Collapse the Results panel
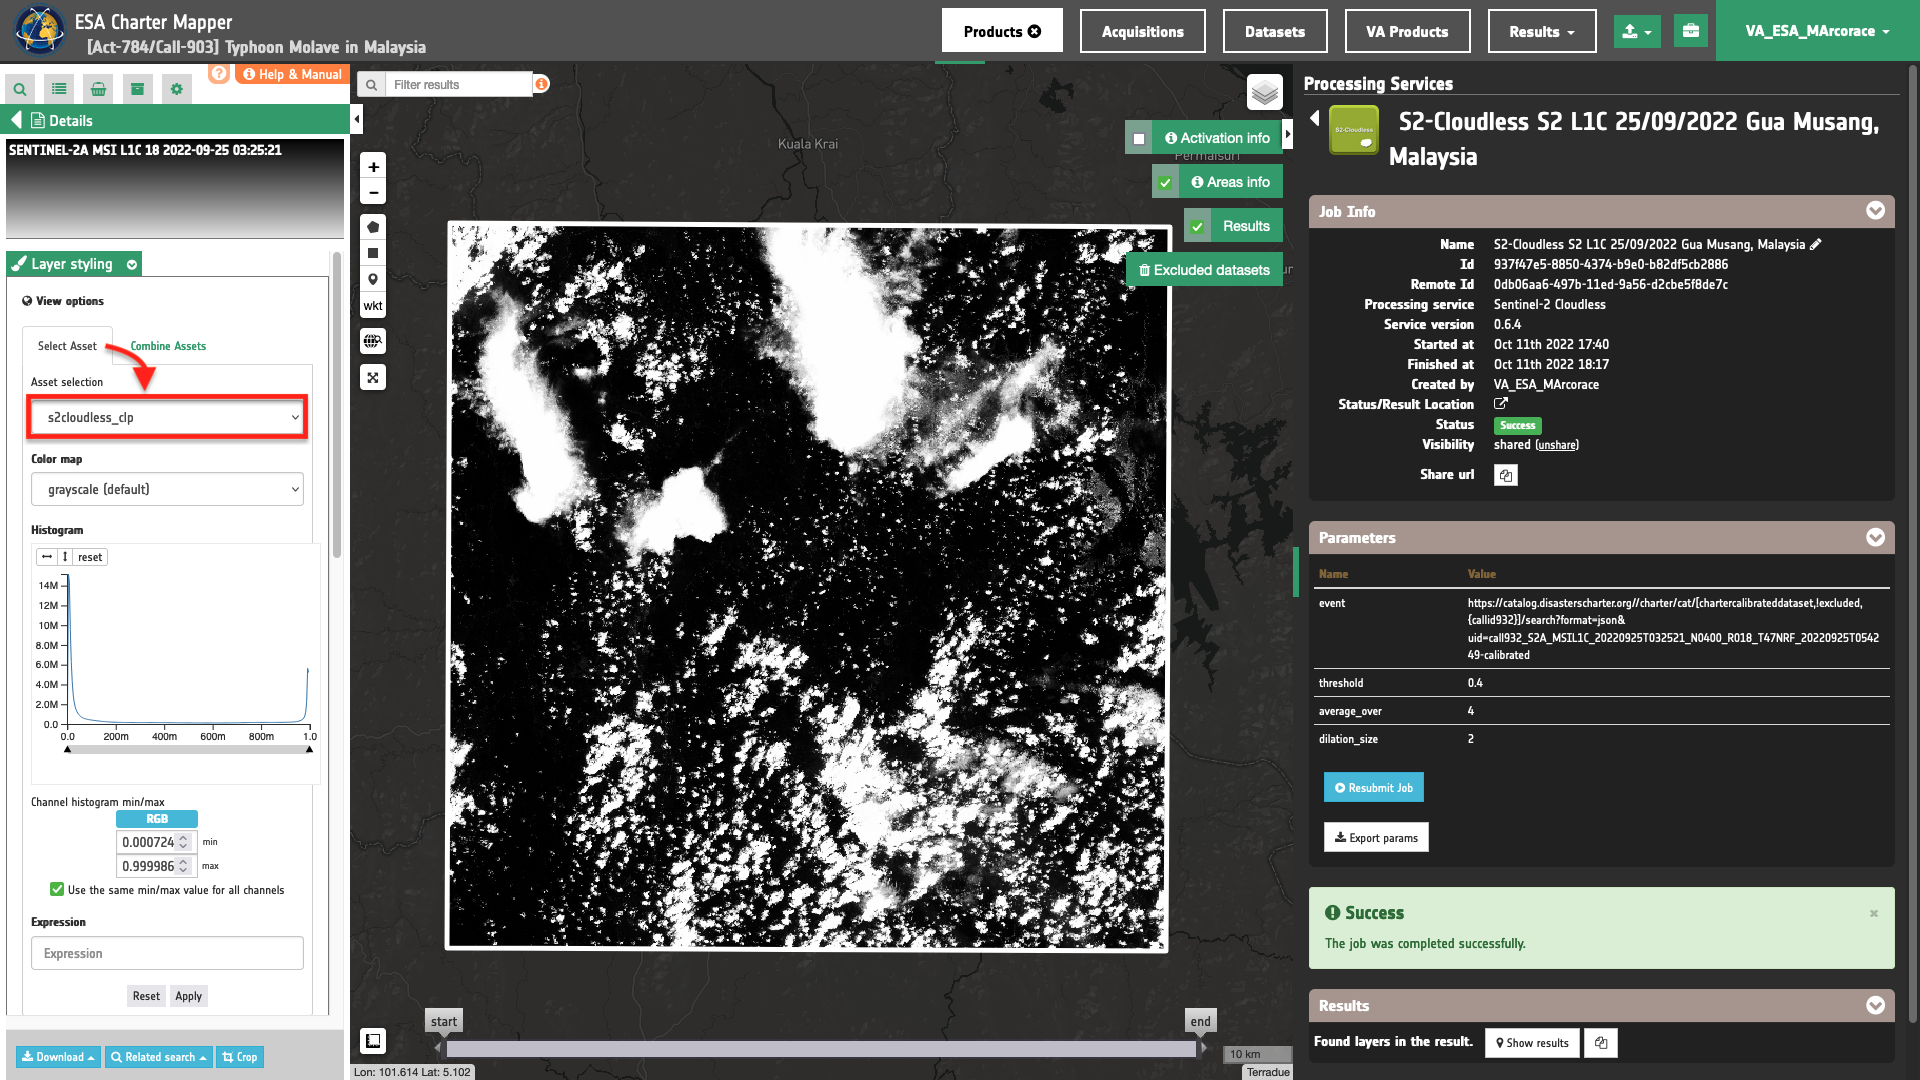The width and height of the screenshot is (1920, 1080). click(x=1876, y=1005)
